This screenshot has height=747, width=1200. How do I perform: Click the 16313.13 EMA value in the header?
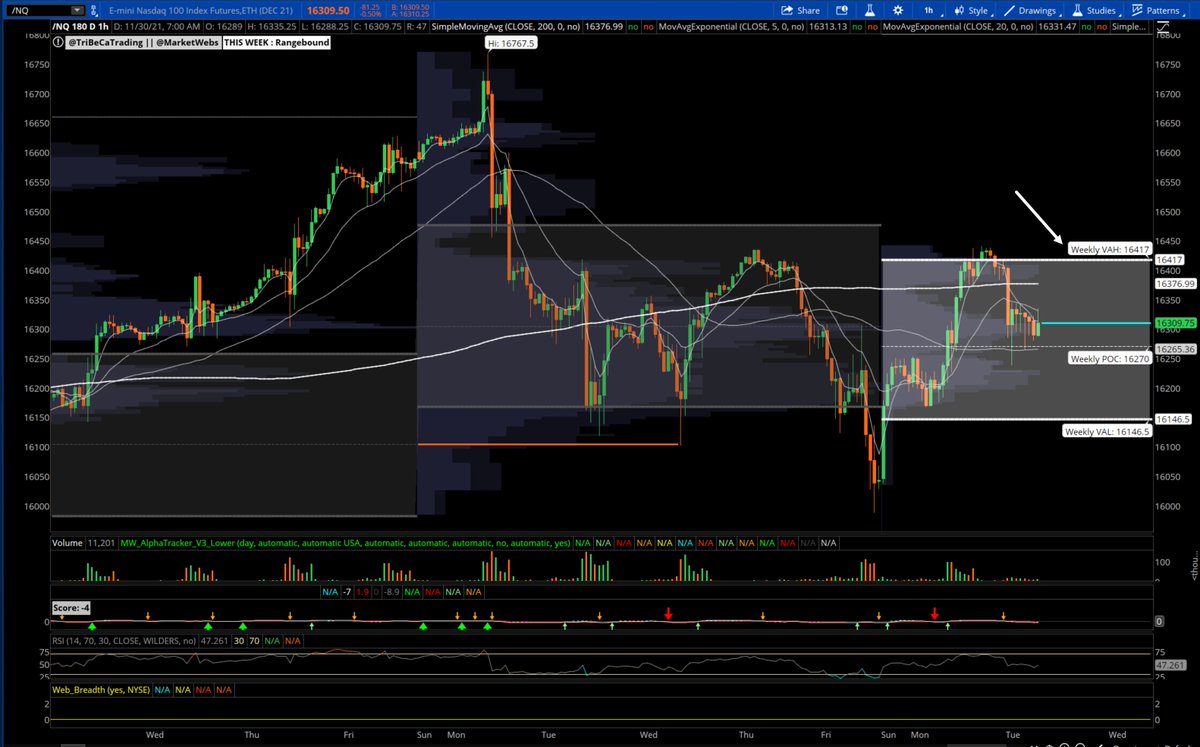(827, 26)
